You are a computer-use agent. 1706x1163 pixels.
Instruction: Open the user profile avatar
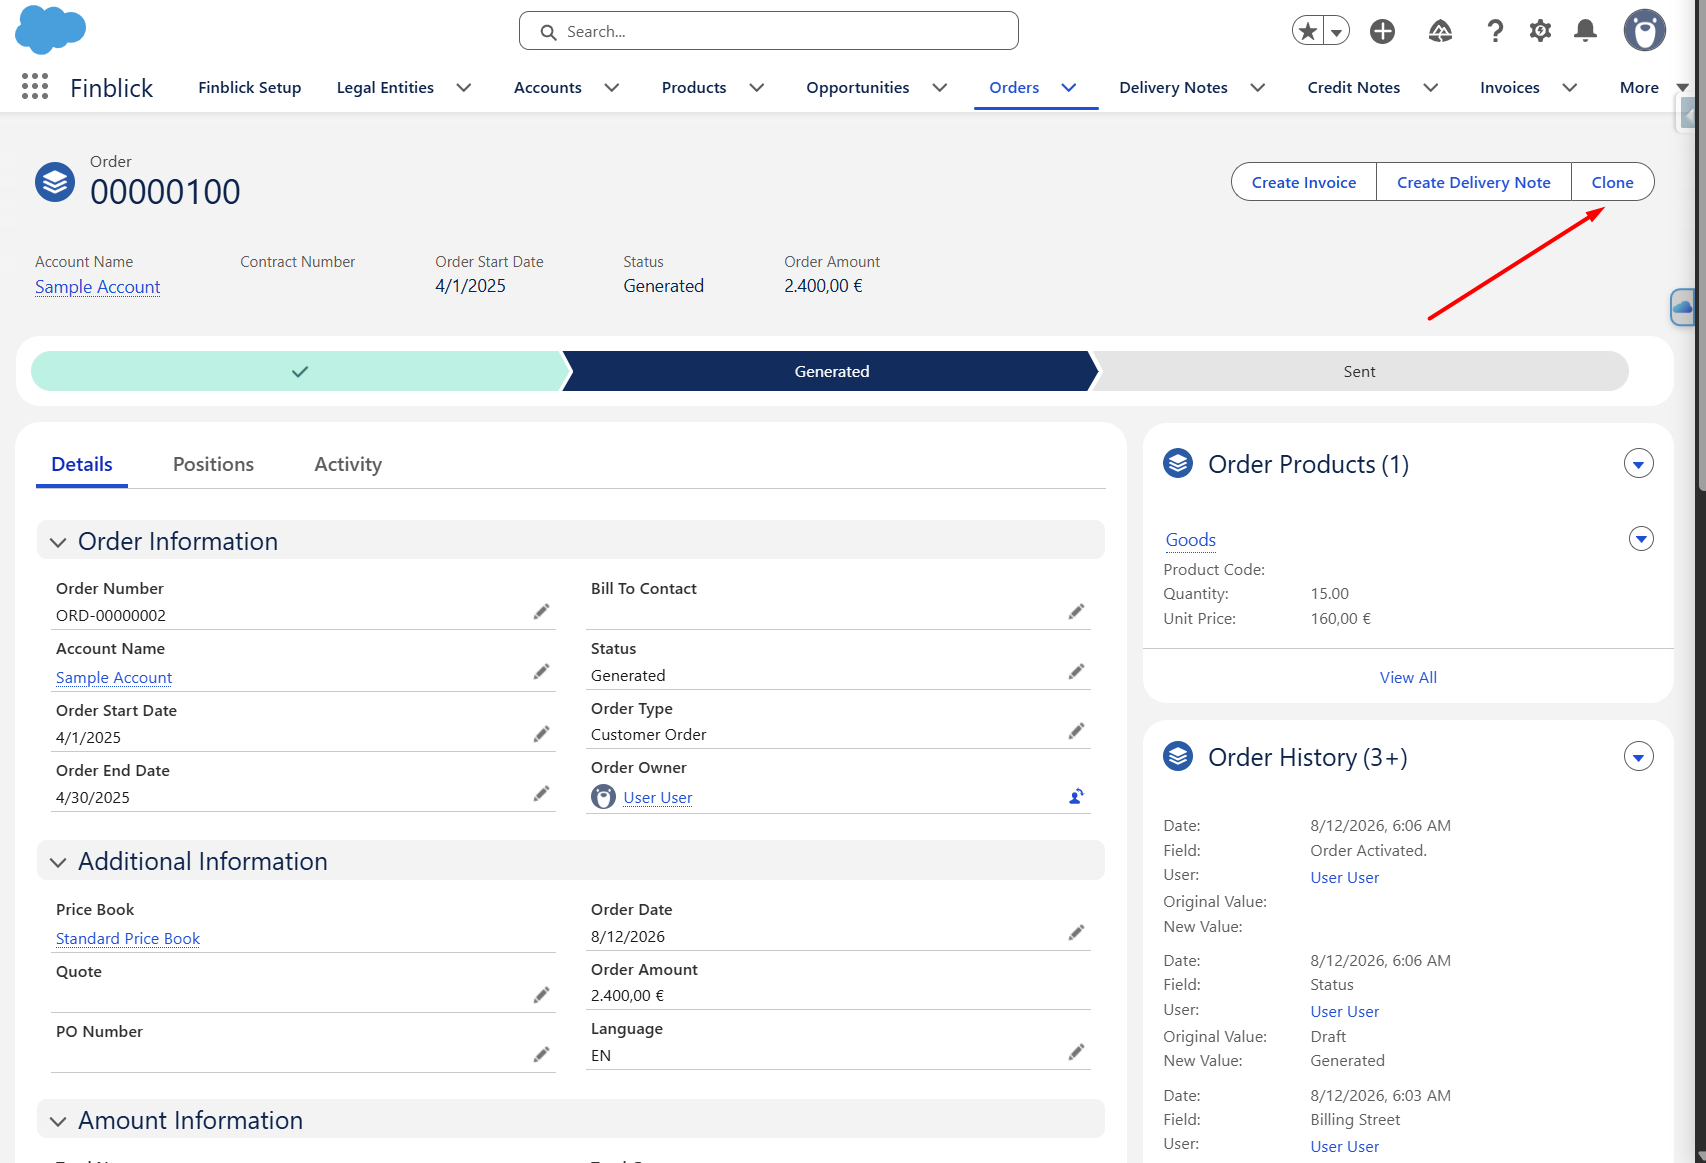1644,31
